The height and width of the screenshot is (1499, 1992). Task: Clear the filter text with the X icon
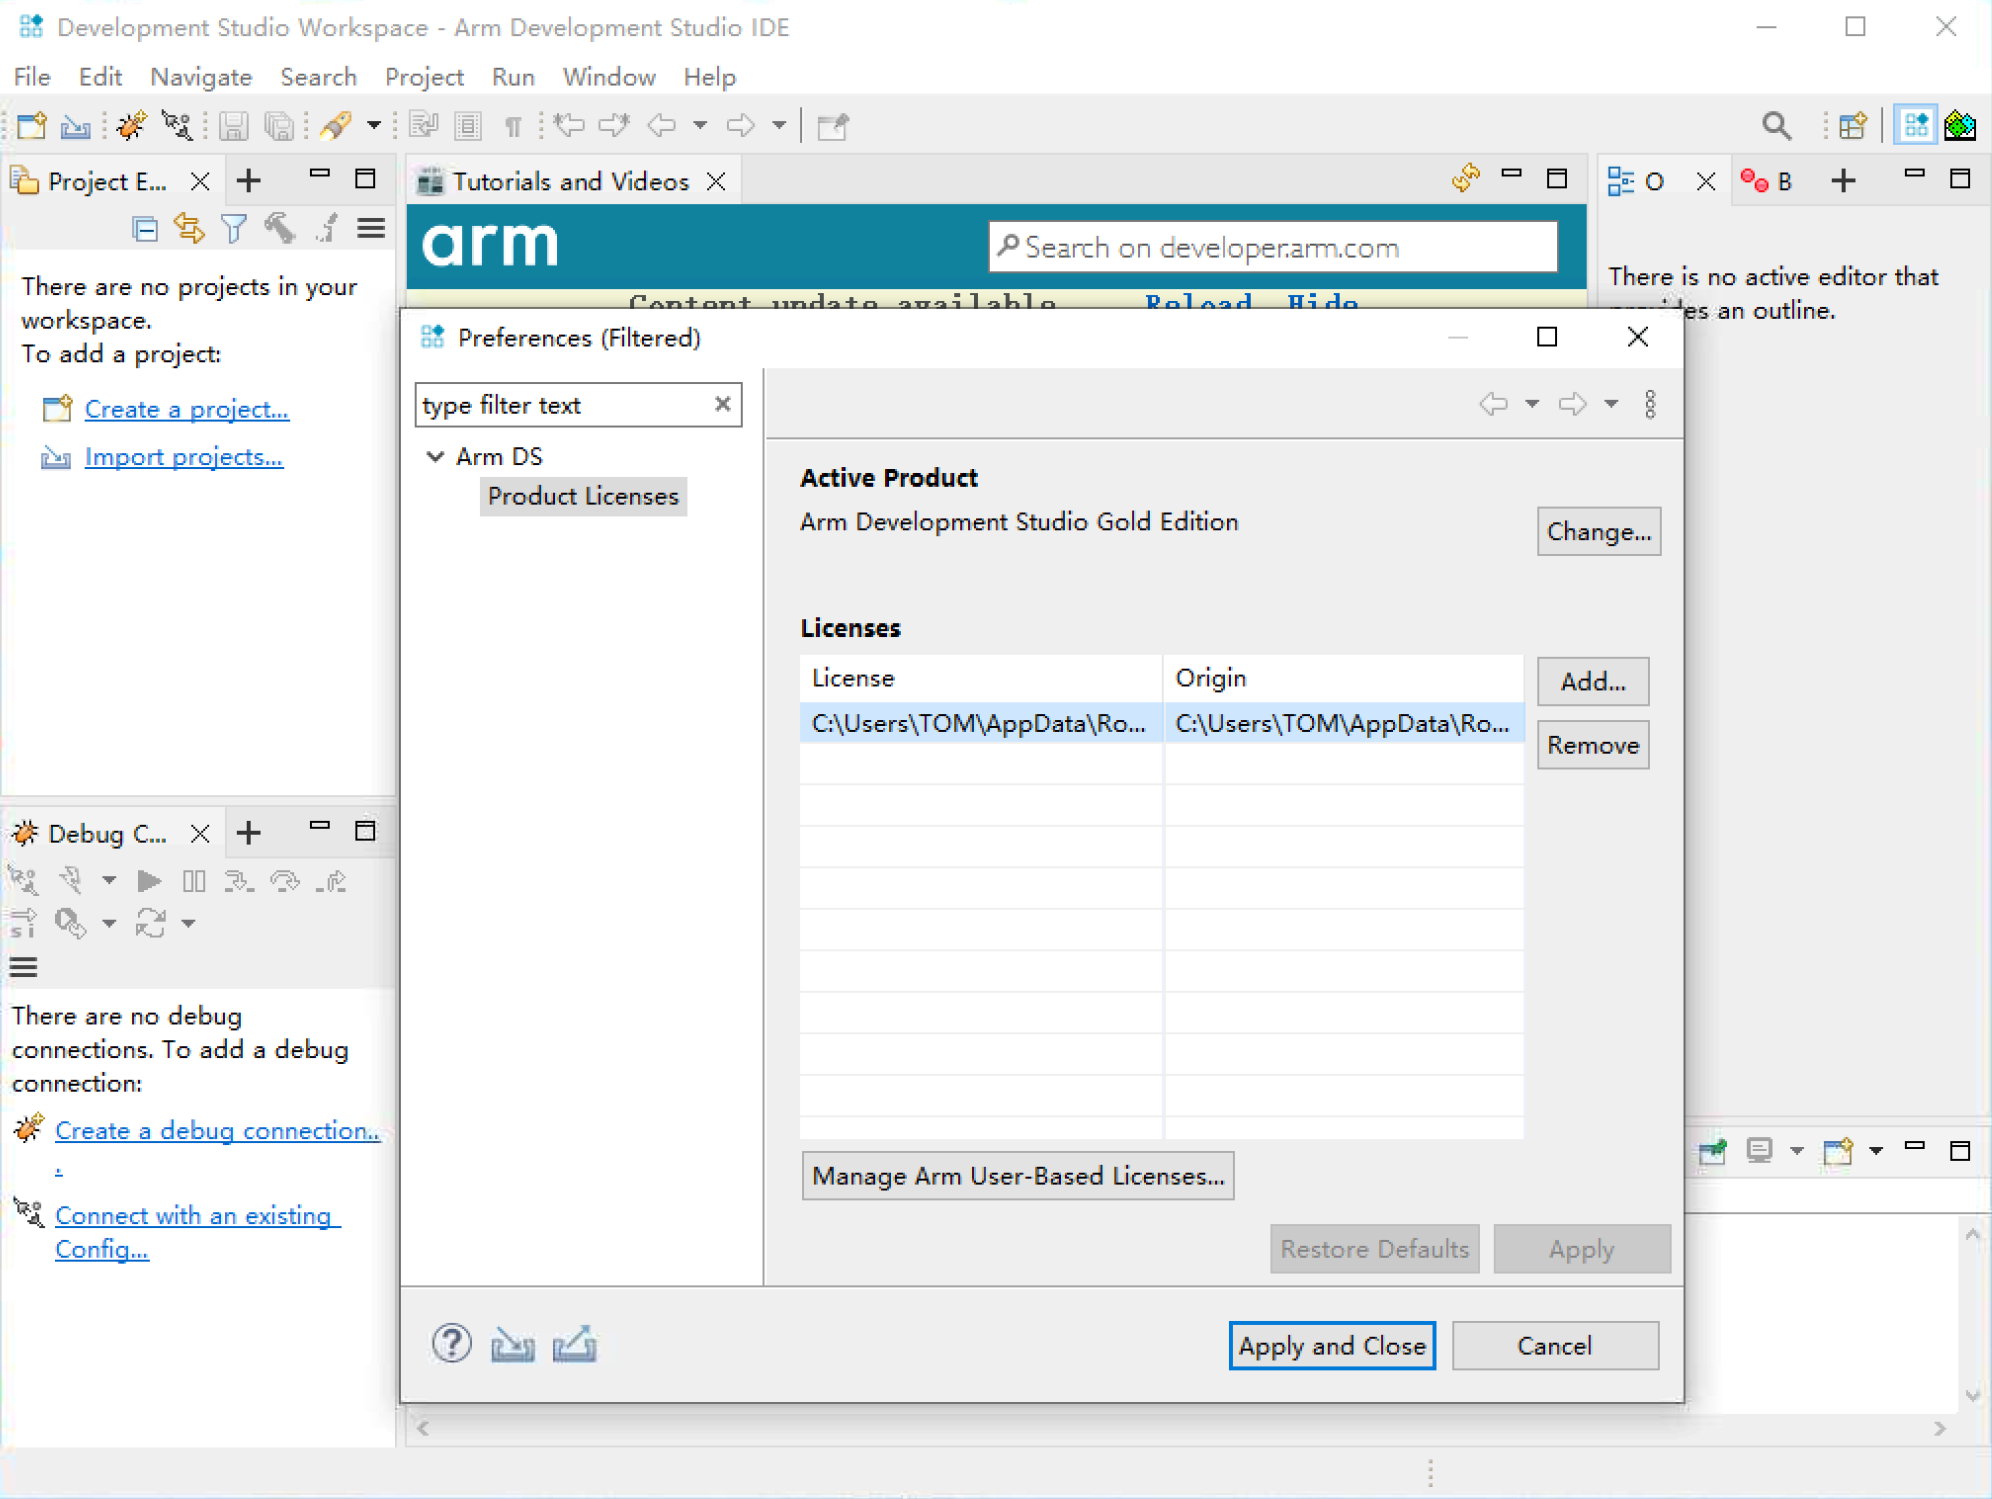[x=722, y=404]
